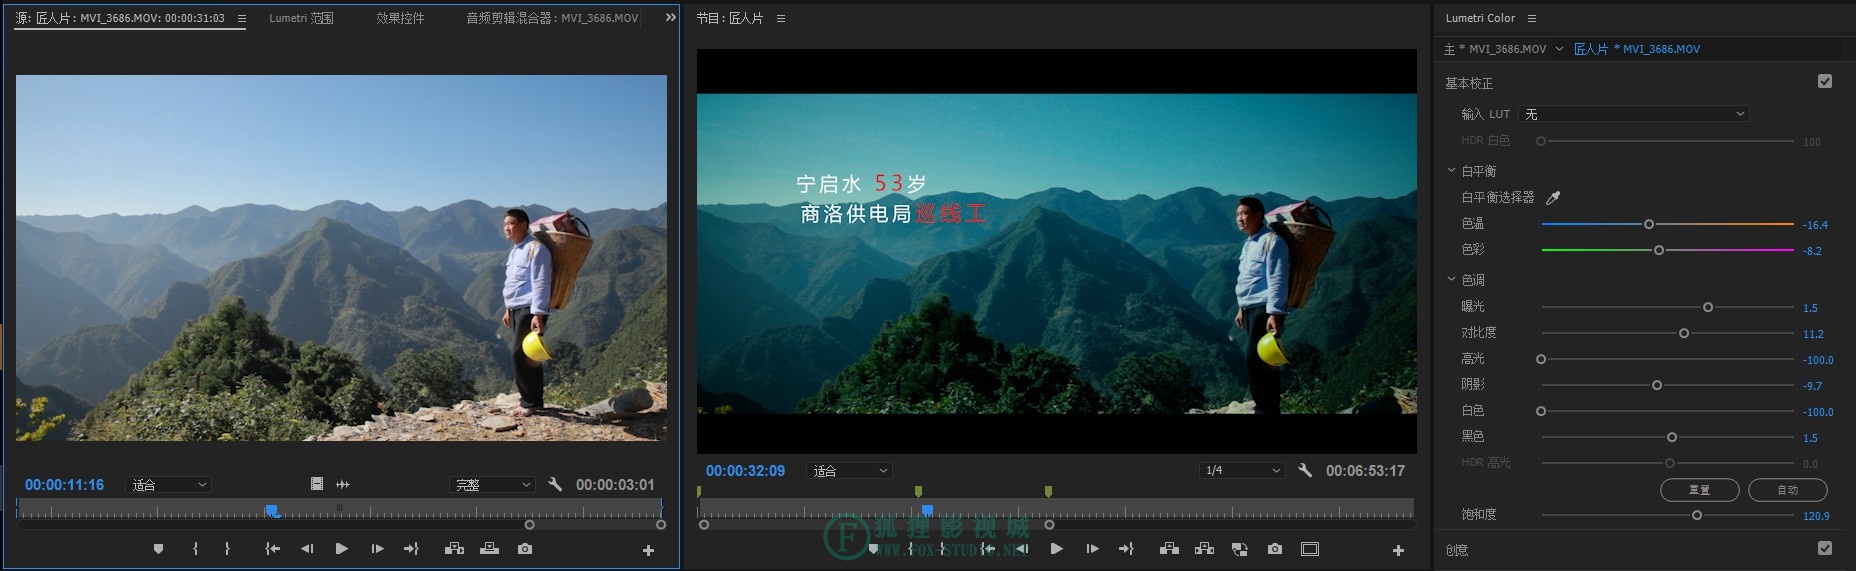
Task: Select the 源: 匠人片 source tab
Action: (120, 18)
